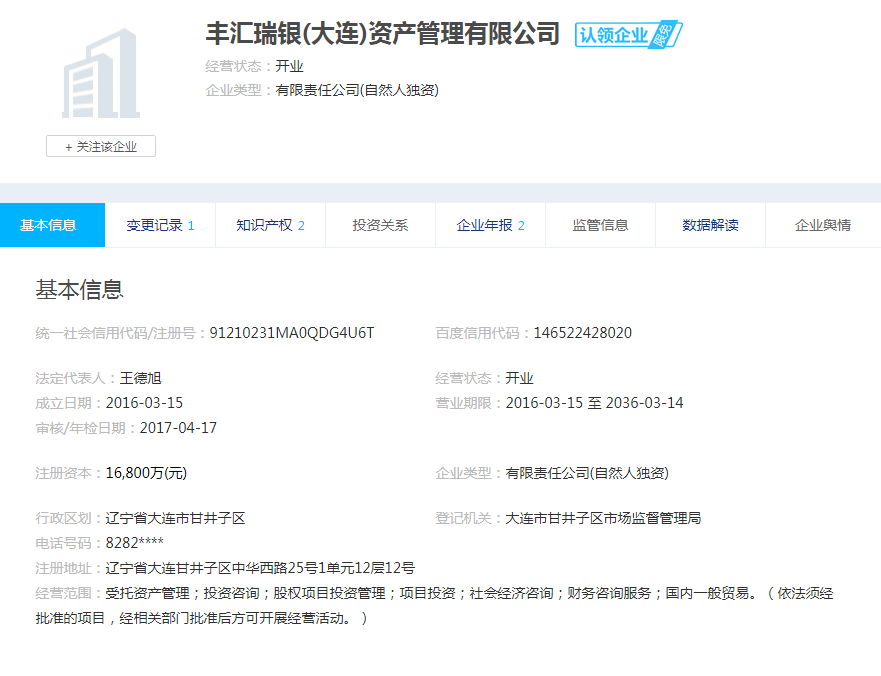Click the 认领企业 claim badge
881x676 pixels.
point(628,35)
